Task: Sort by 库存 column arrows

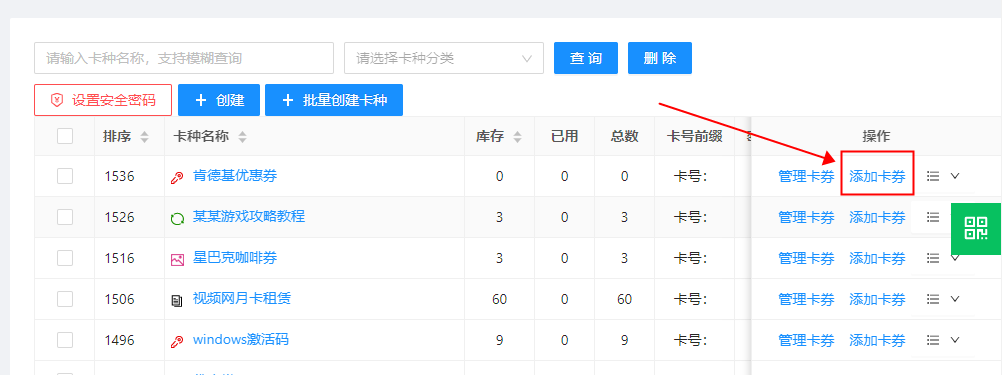Action: click(x=518, y=137)
